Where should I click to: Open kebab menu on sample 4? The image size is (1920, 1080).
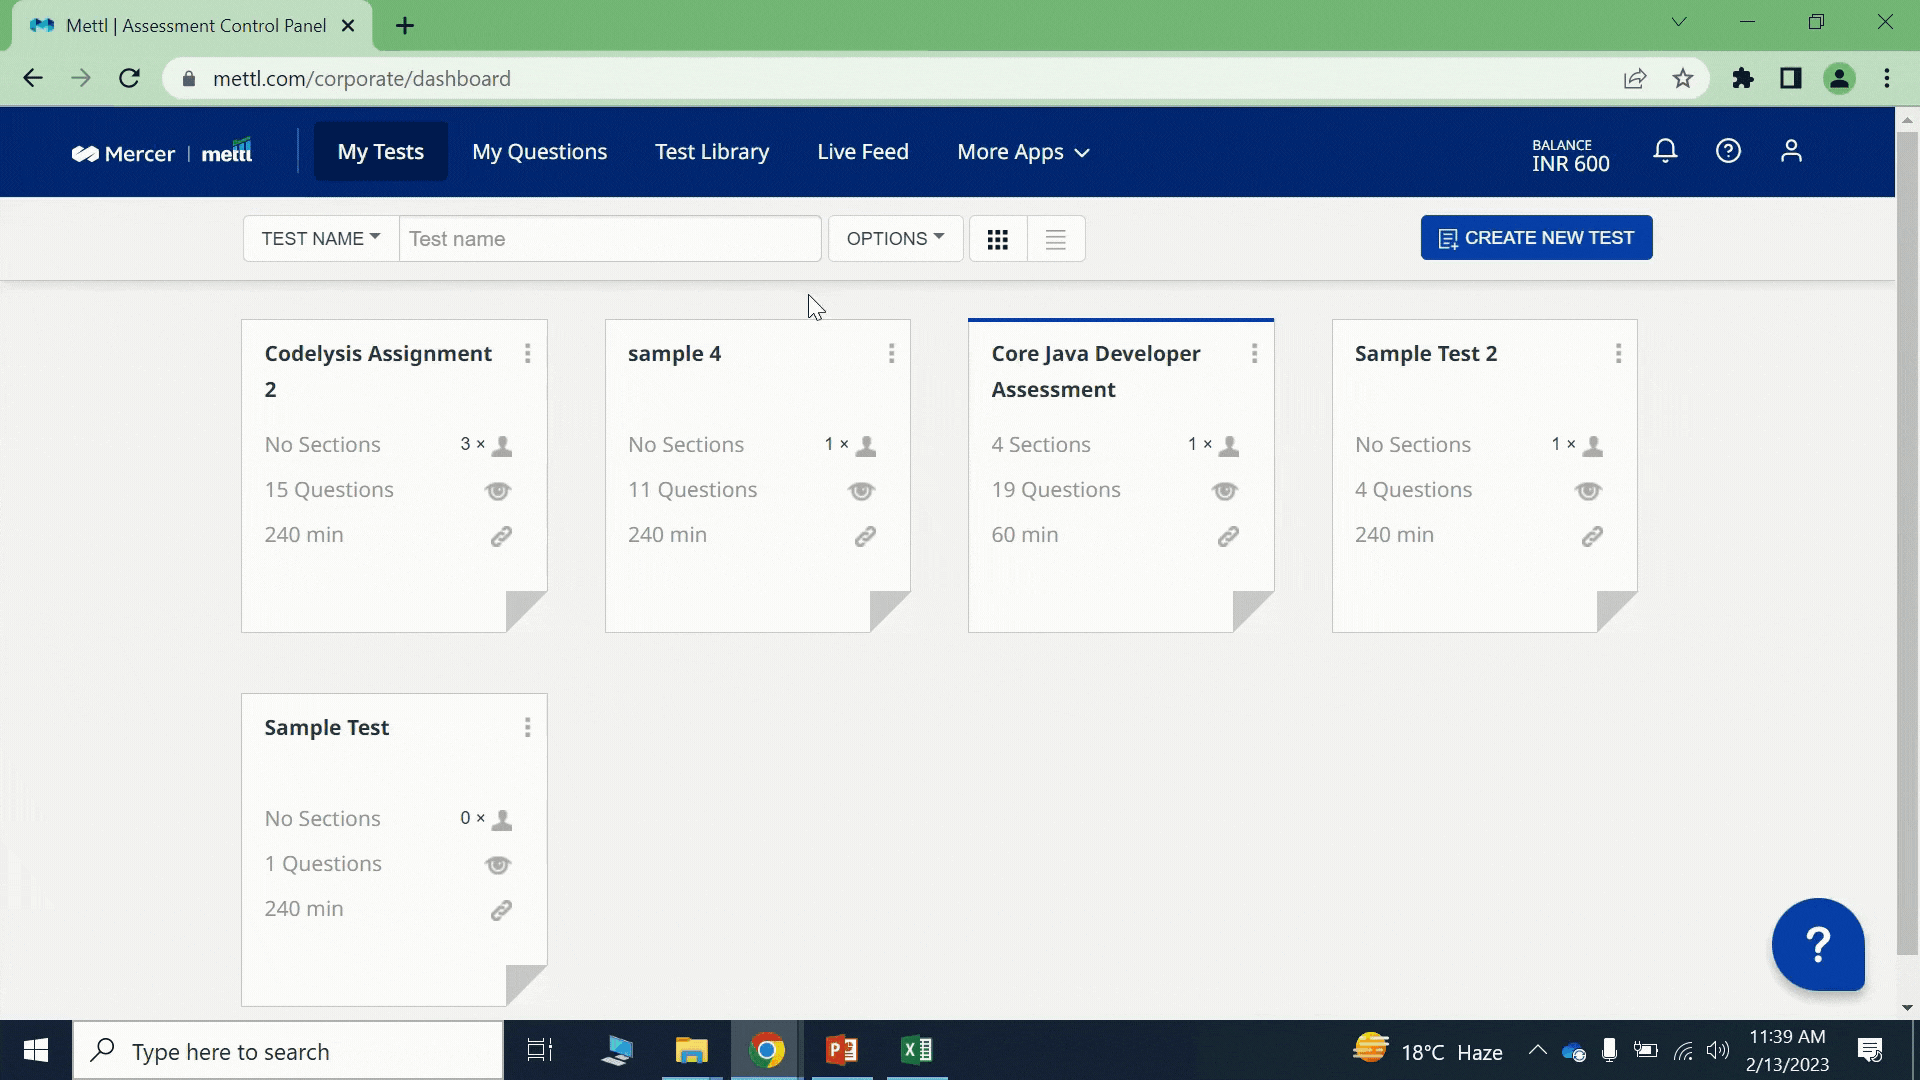(892, 354)
